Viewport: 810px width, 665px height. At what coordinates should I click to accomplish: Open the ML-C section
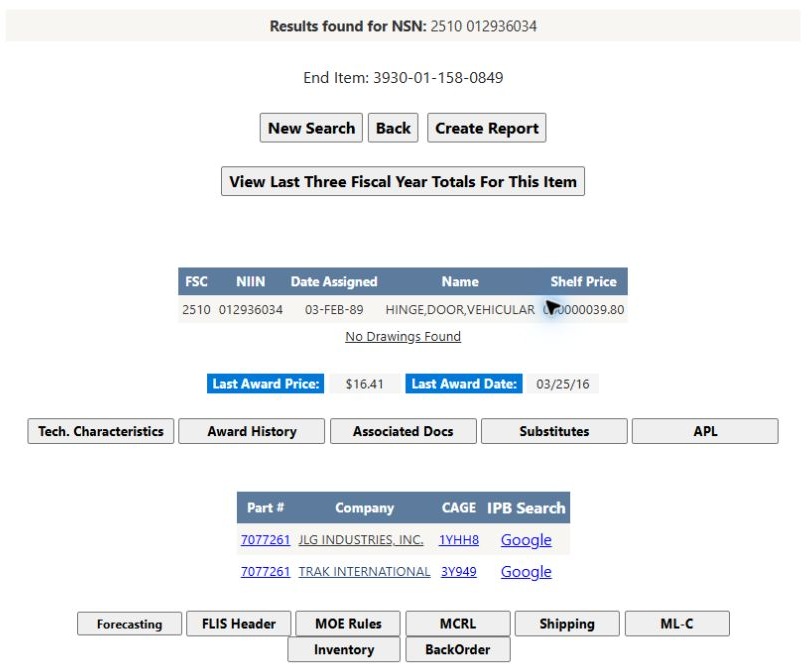coord(677,624)
